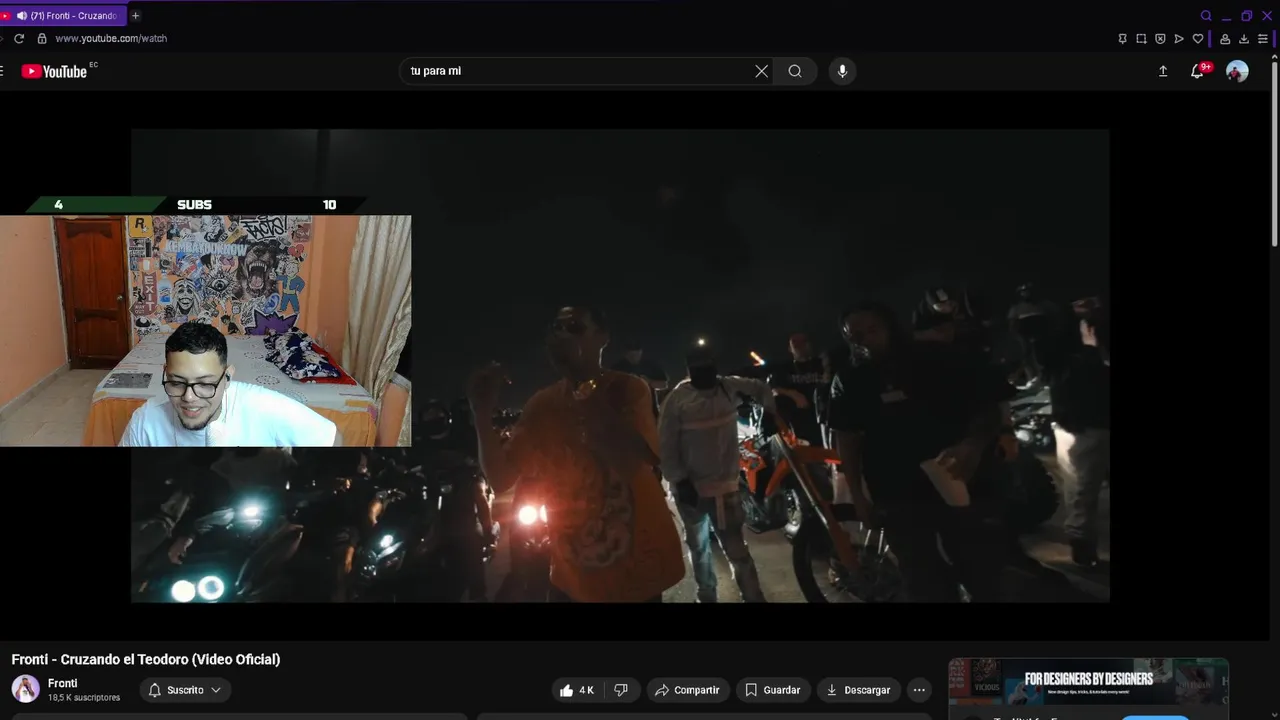Image resolution: width=1280 pixels, height=720 pixels.
Task: Dislike the video with thumbs down
Action: (620, 690)
